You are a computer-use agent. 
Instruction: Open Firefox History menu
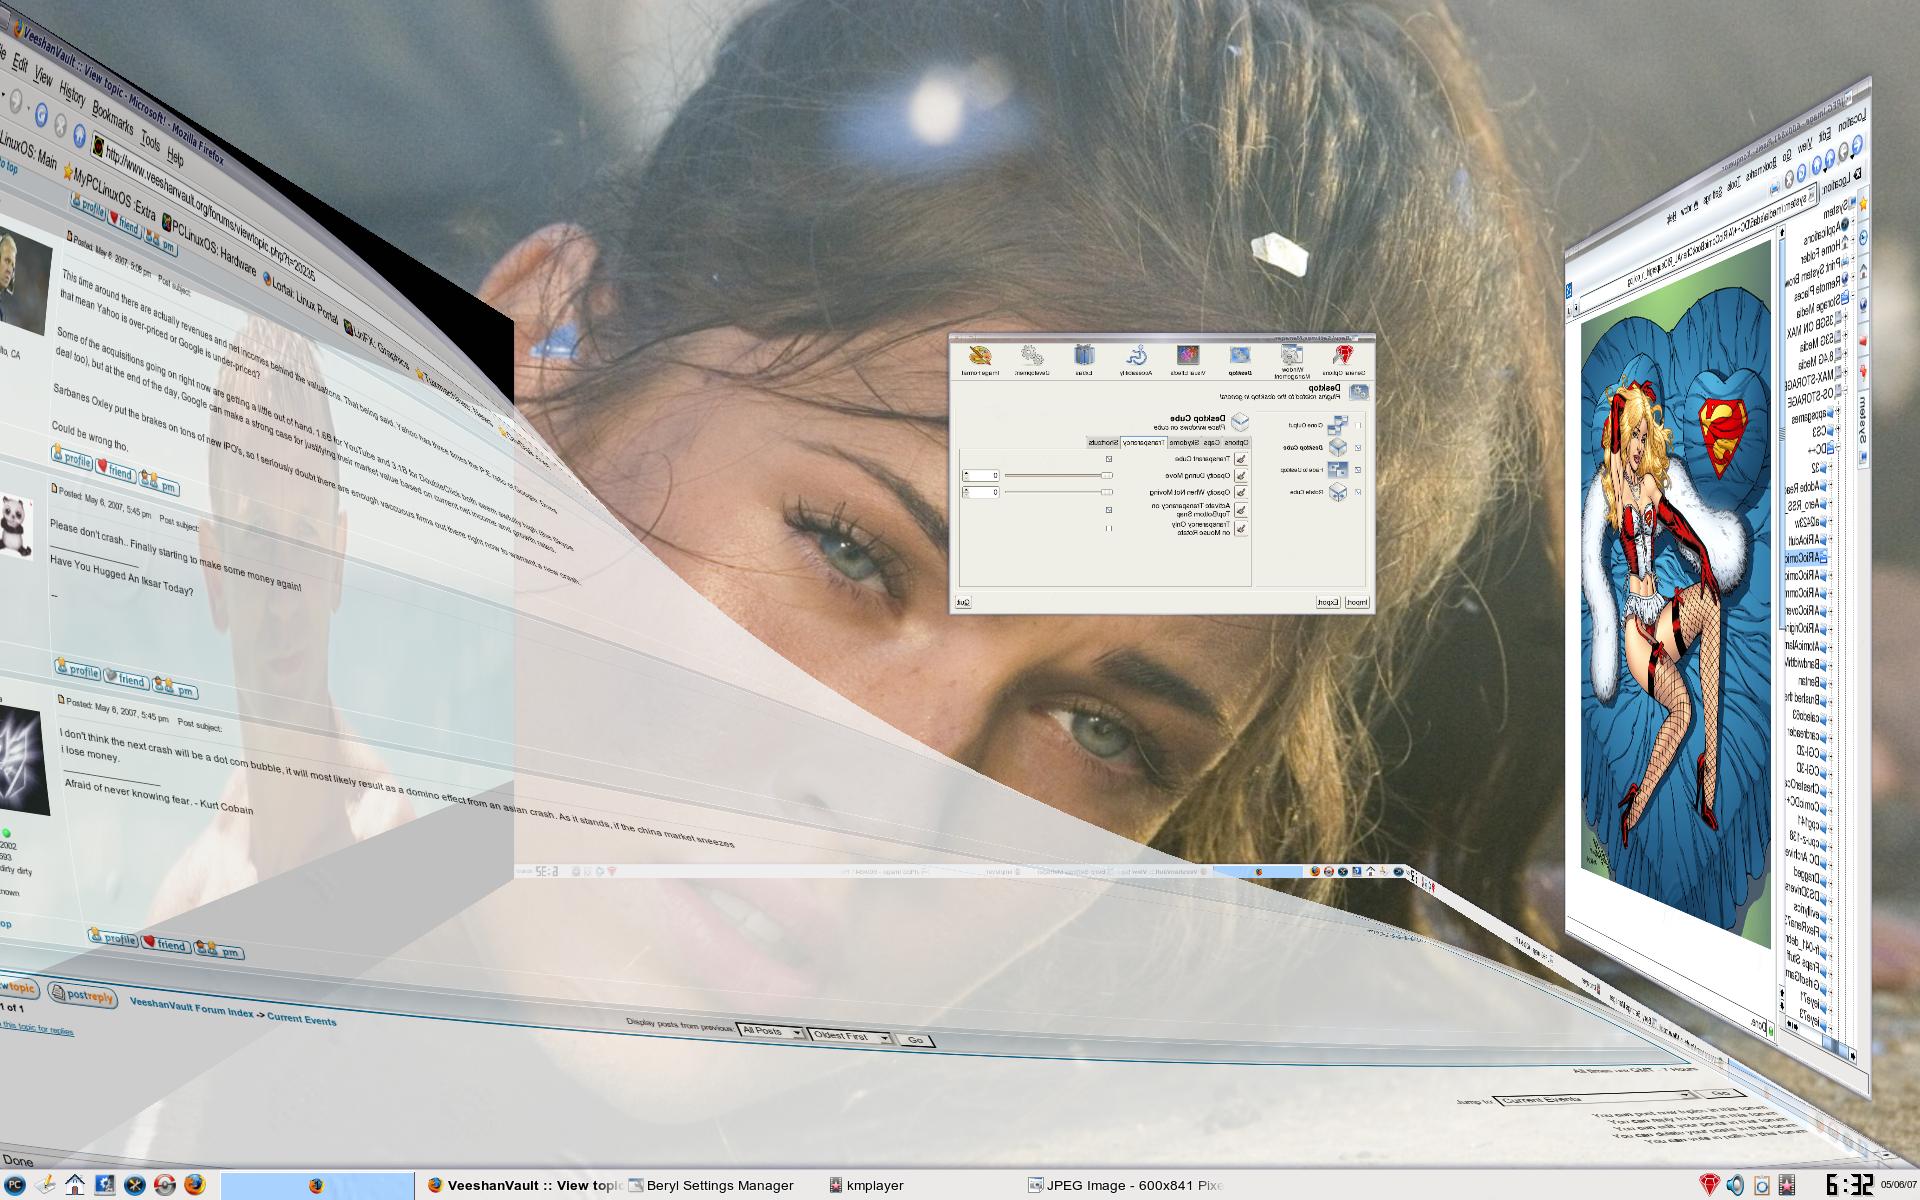[72, 93]
